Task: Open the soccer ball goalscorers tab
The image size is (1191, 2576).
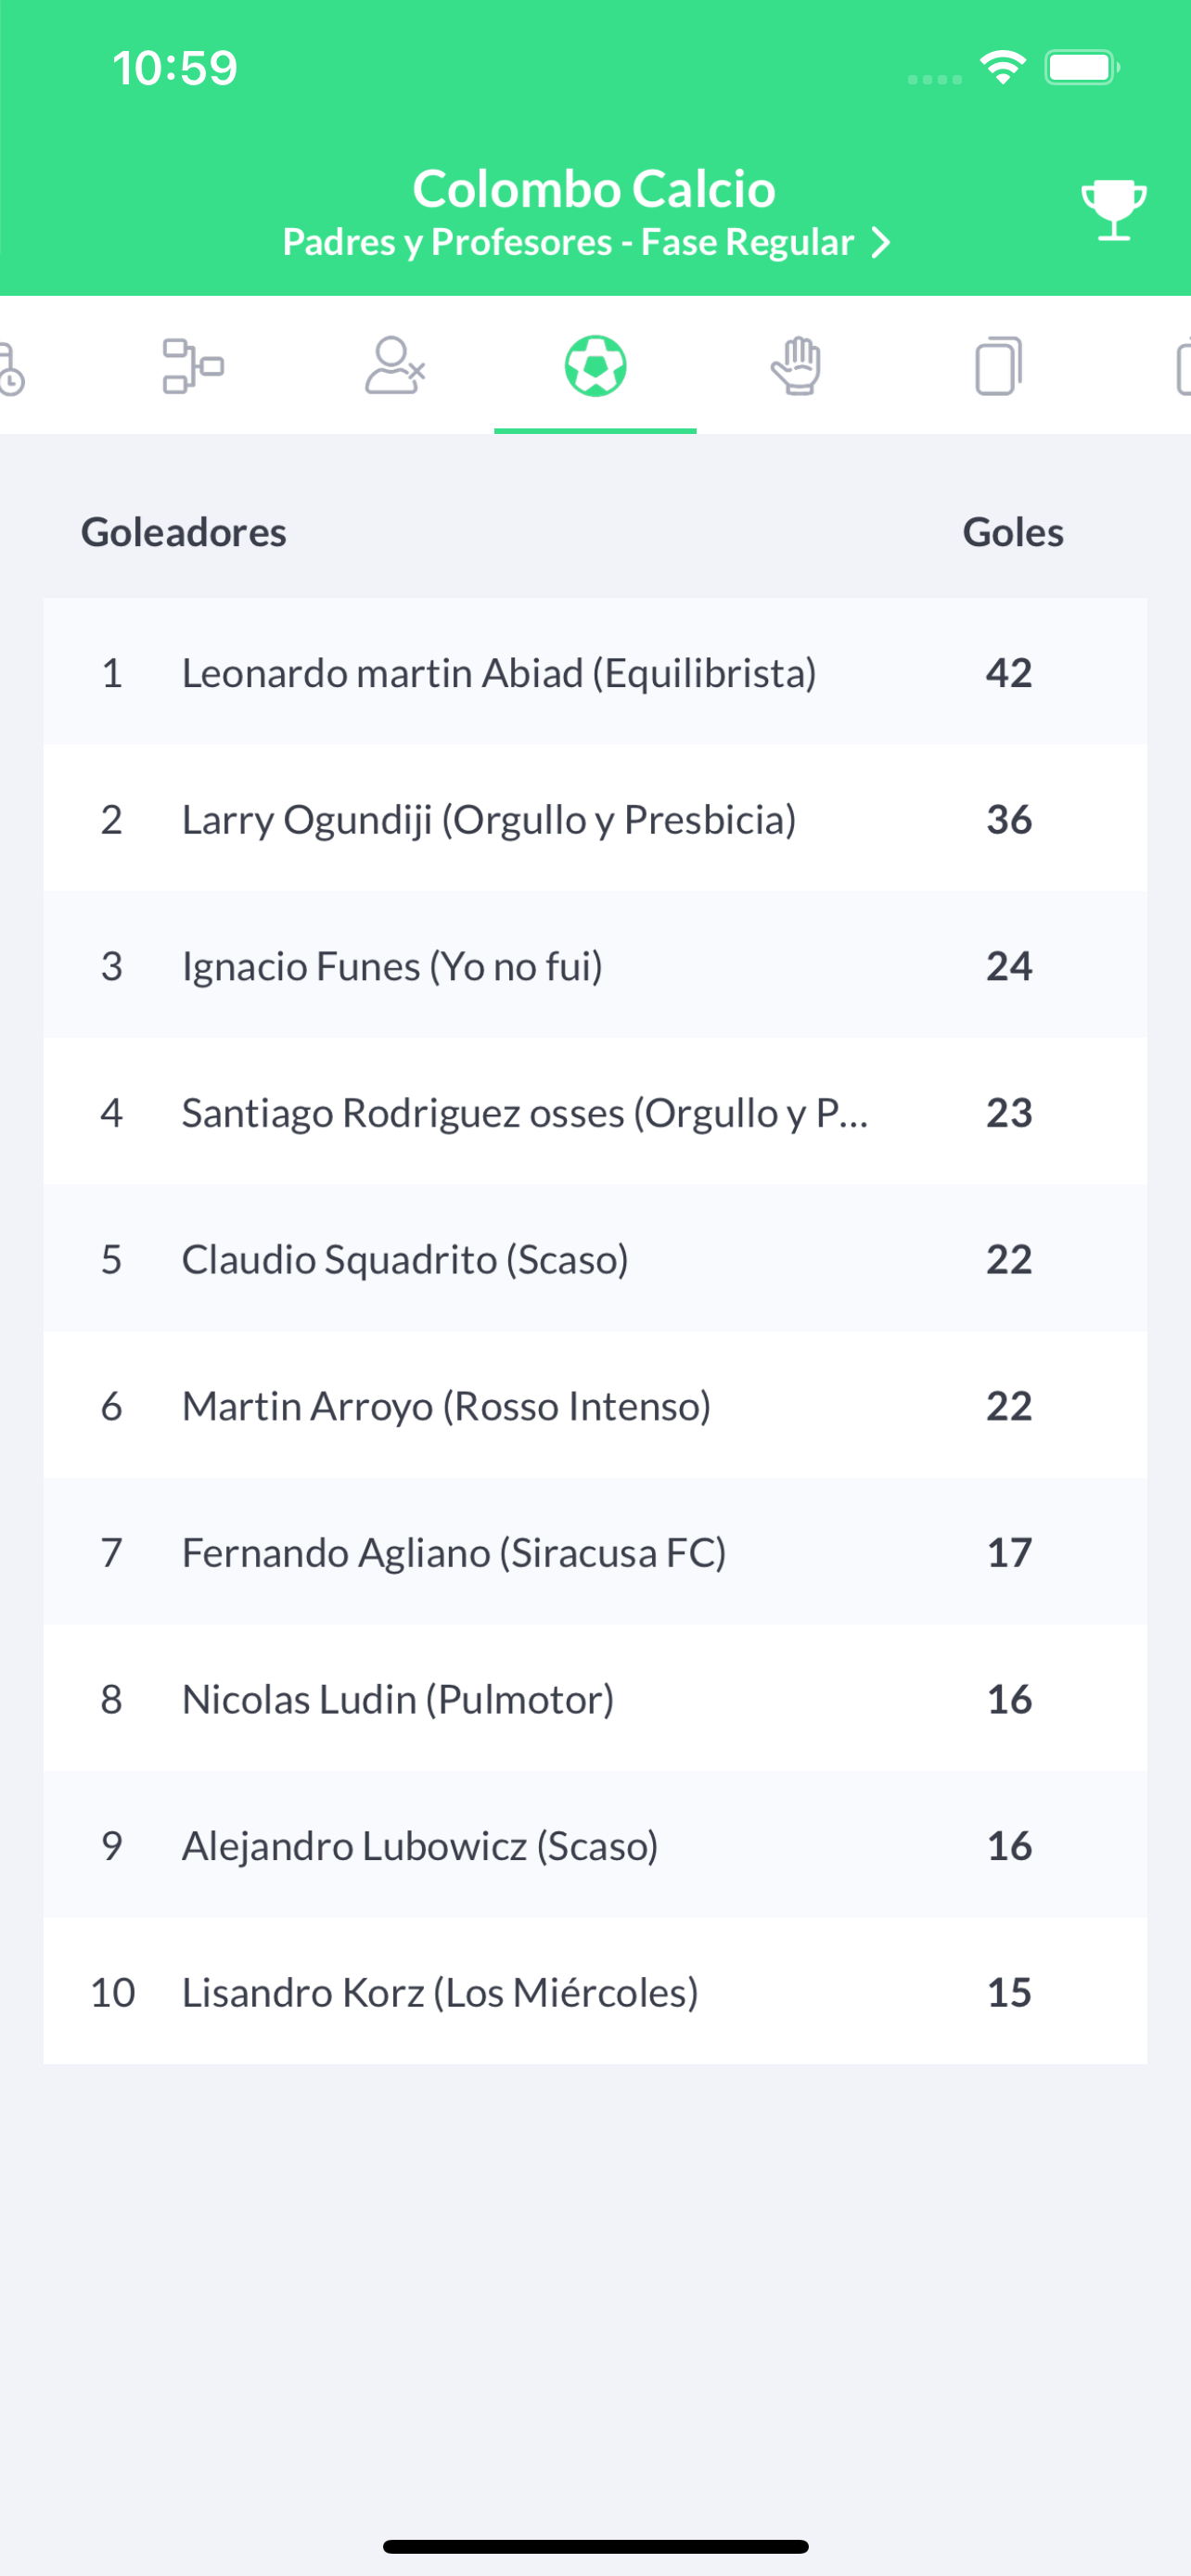Action: (x=595, y=366)
